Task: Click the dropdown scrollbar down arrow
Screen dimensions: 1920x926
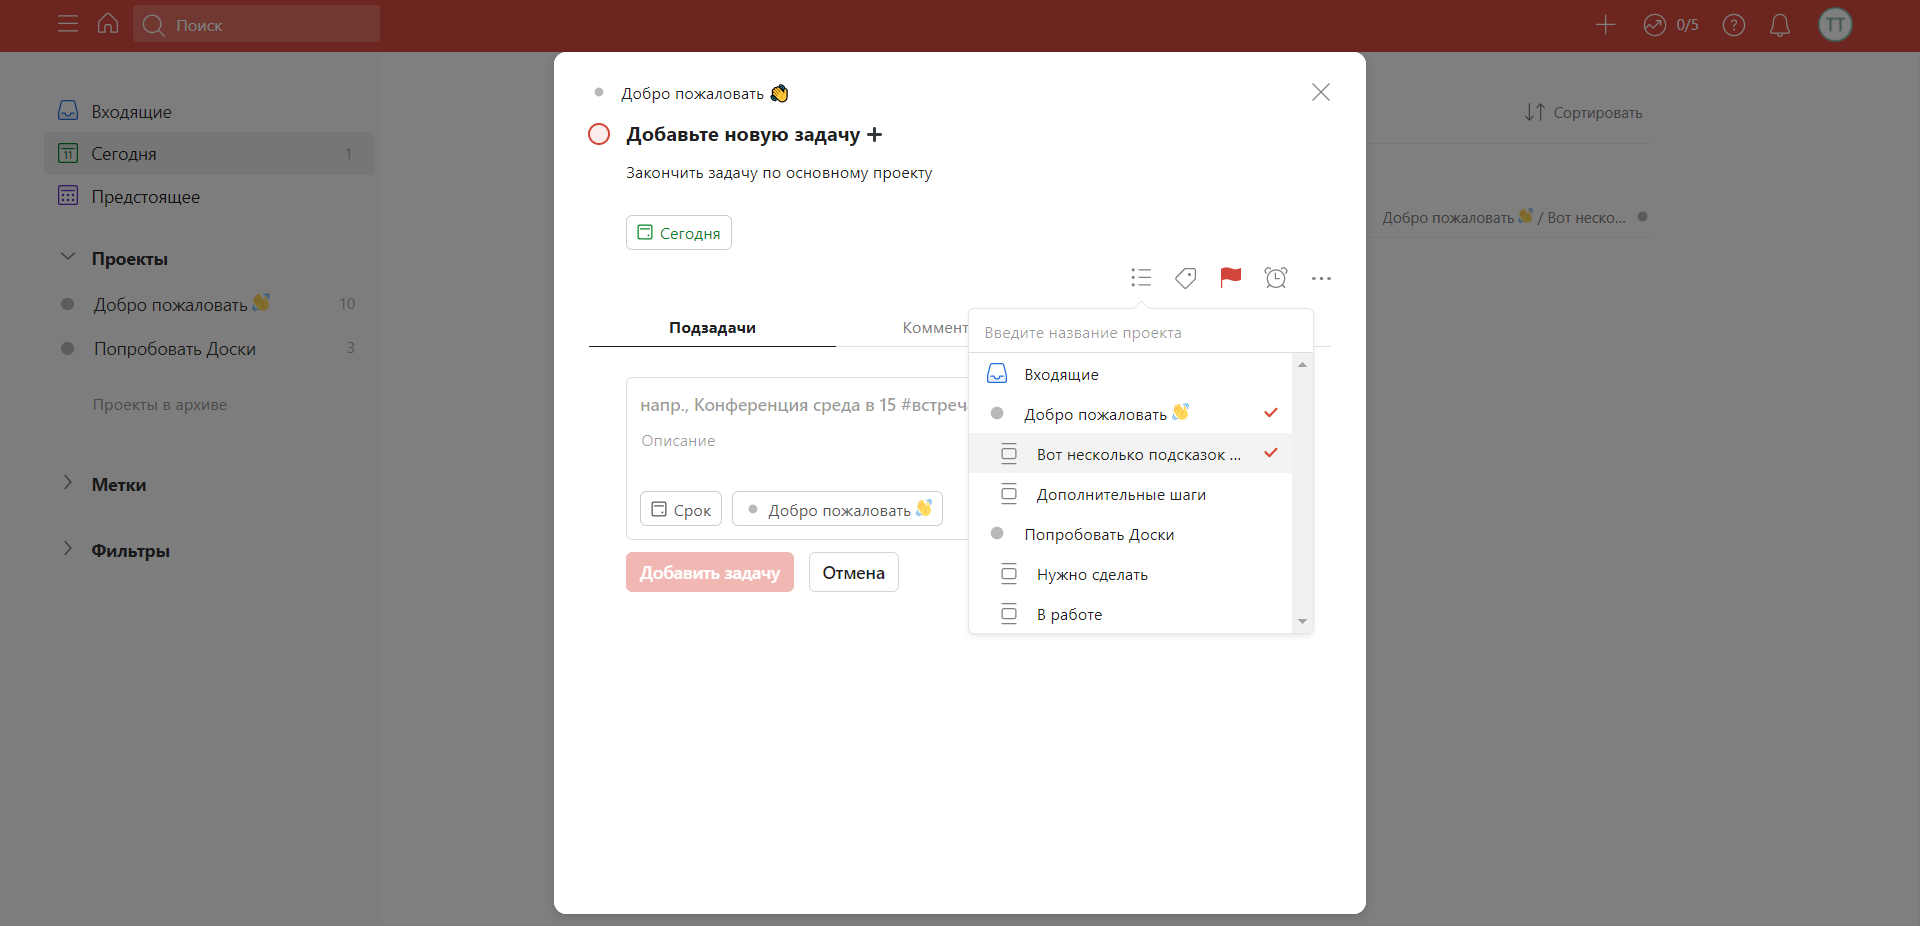Action: pyautogui.click(x=1302, y=621)
